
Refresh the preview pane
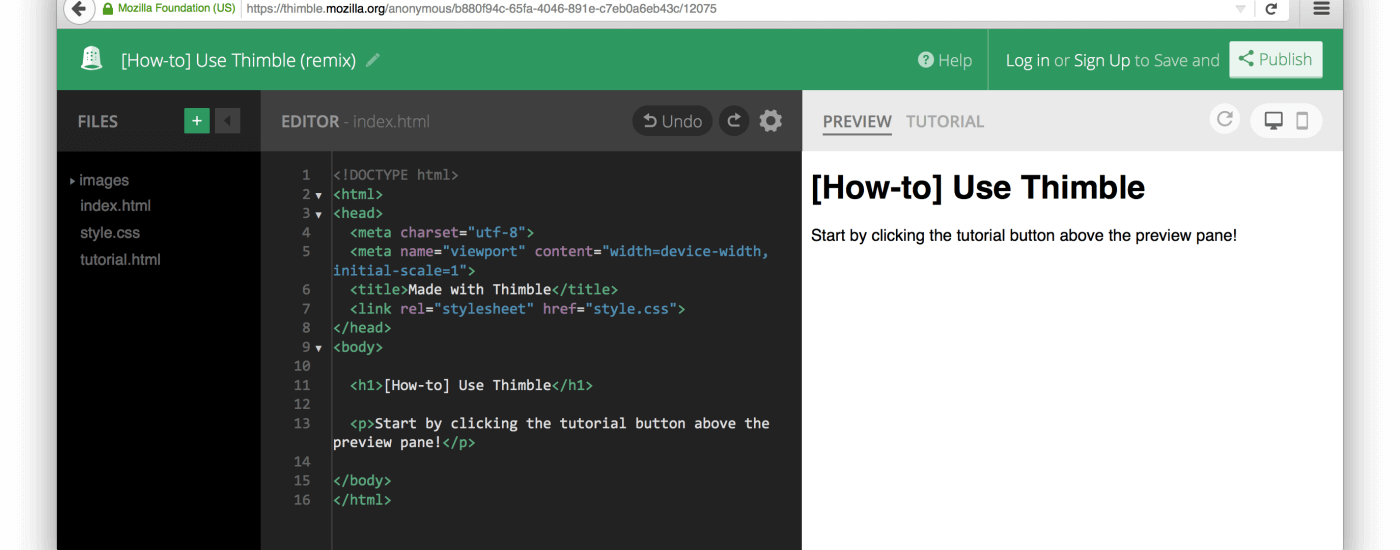tap(1224, 120)
